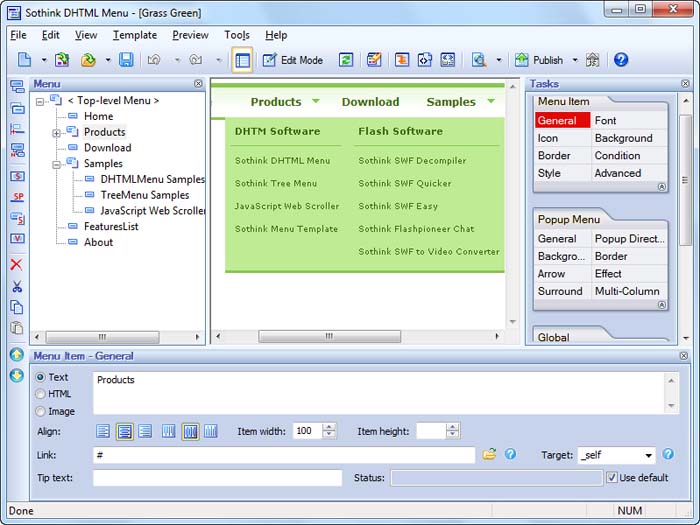Click the magnifier Preview toolbar icon
This screenshot has height=525, width=700.
tap(479, 59)
